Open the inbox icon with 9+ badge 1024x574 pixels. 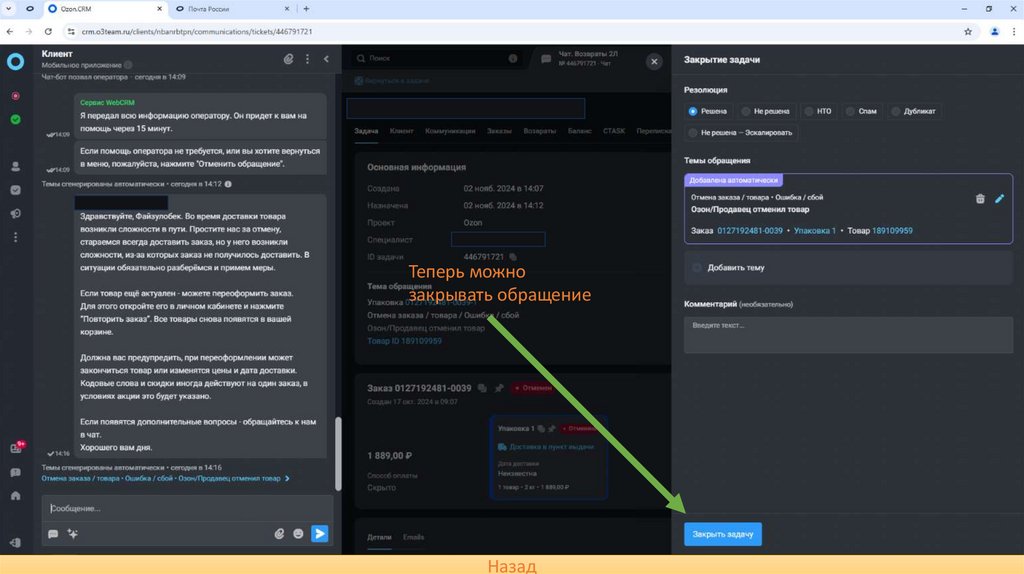point(17,448)
